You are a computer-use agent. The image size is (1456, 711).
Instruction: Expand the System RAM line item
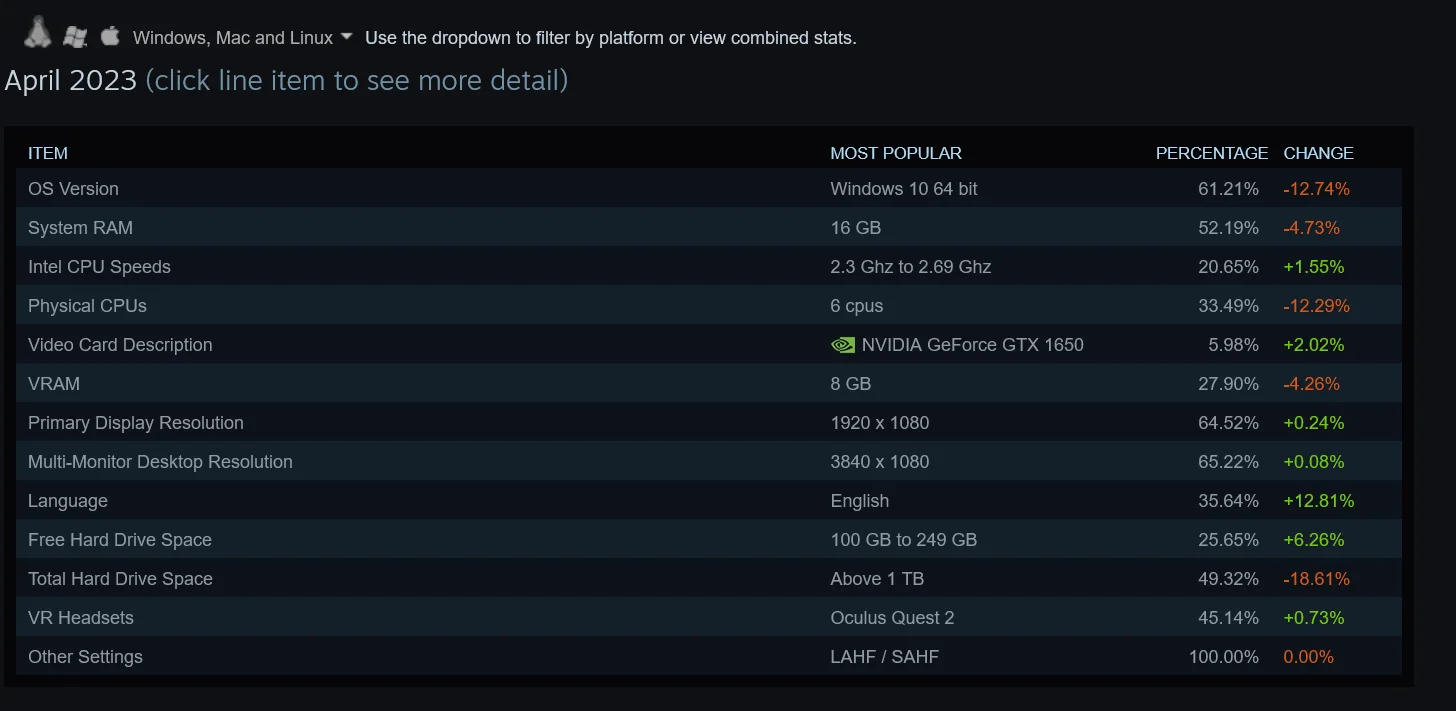tap(708, 227)
